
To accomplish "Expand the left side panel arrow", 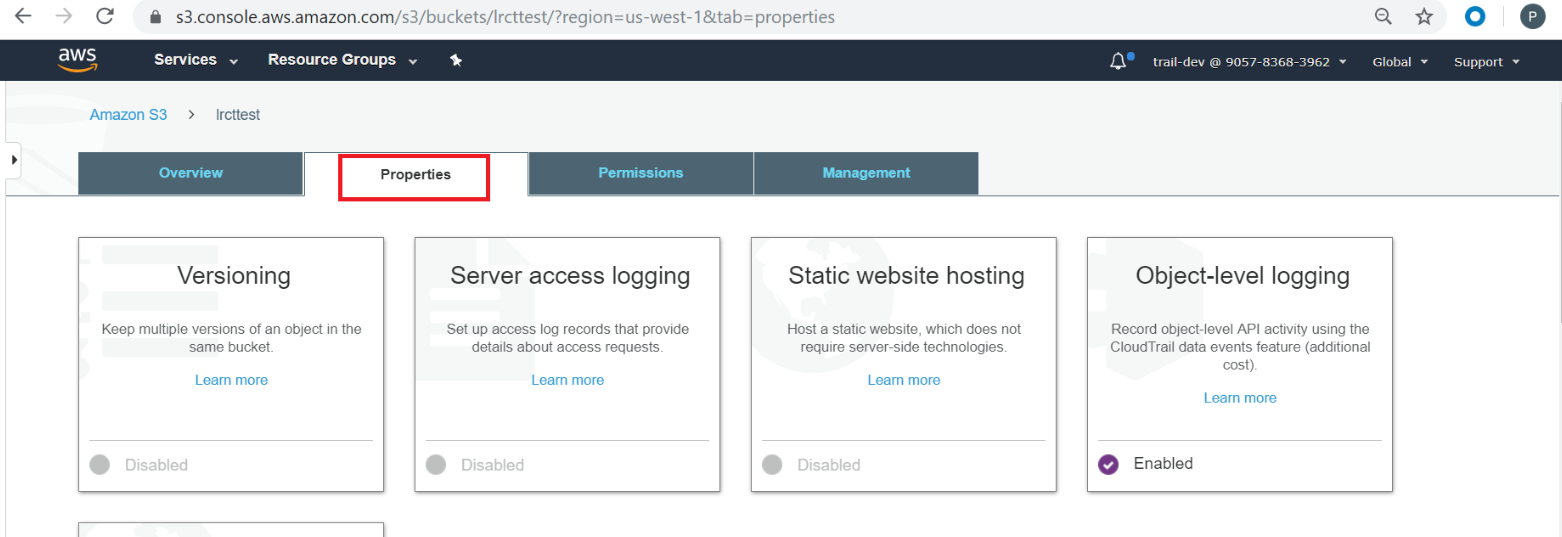I will (14, 160).
